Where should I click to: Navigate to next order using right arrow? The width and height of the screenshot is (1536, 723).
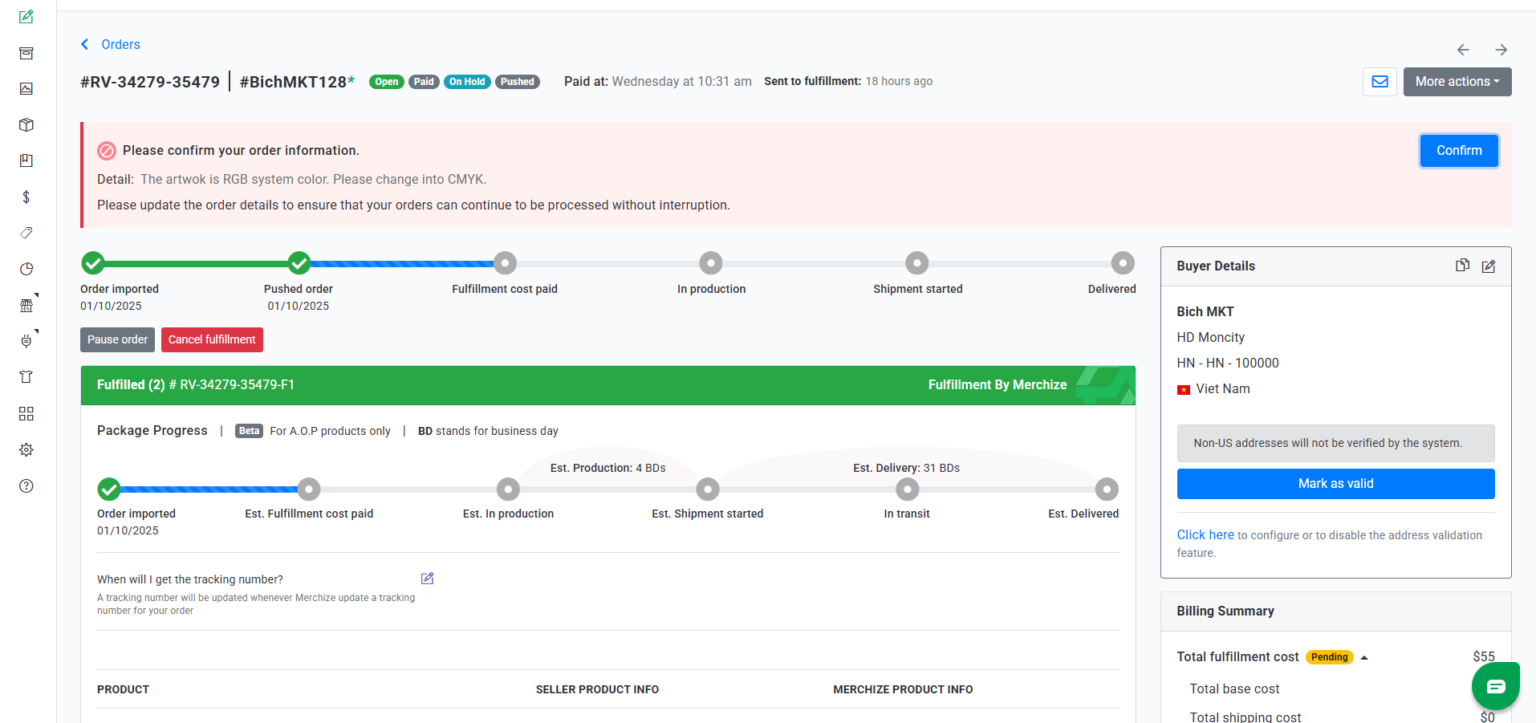pyautogui.click(x=1500, y=48)
